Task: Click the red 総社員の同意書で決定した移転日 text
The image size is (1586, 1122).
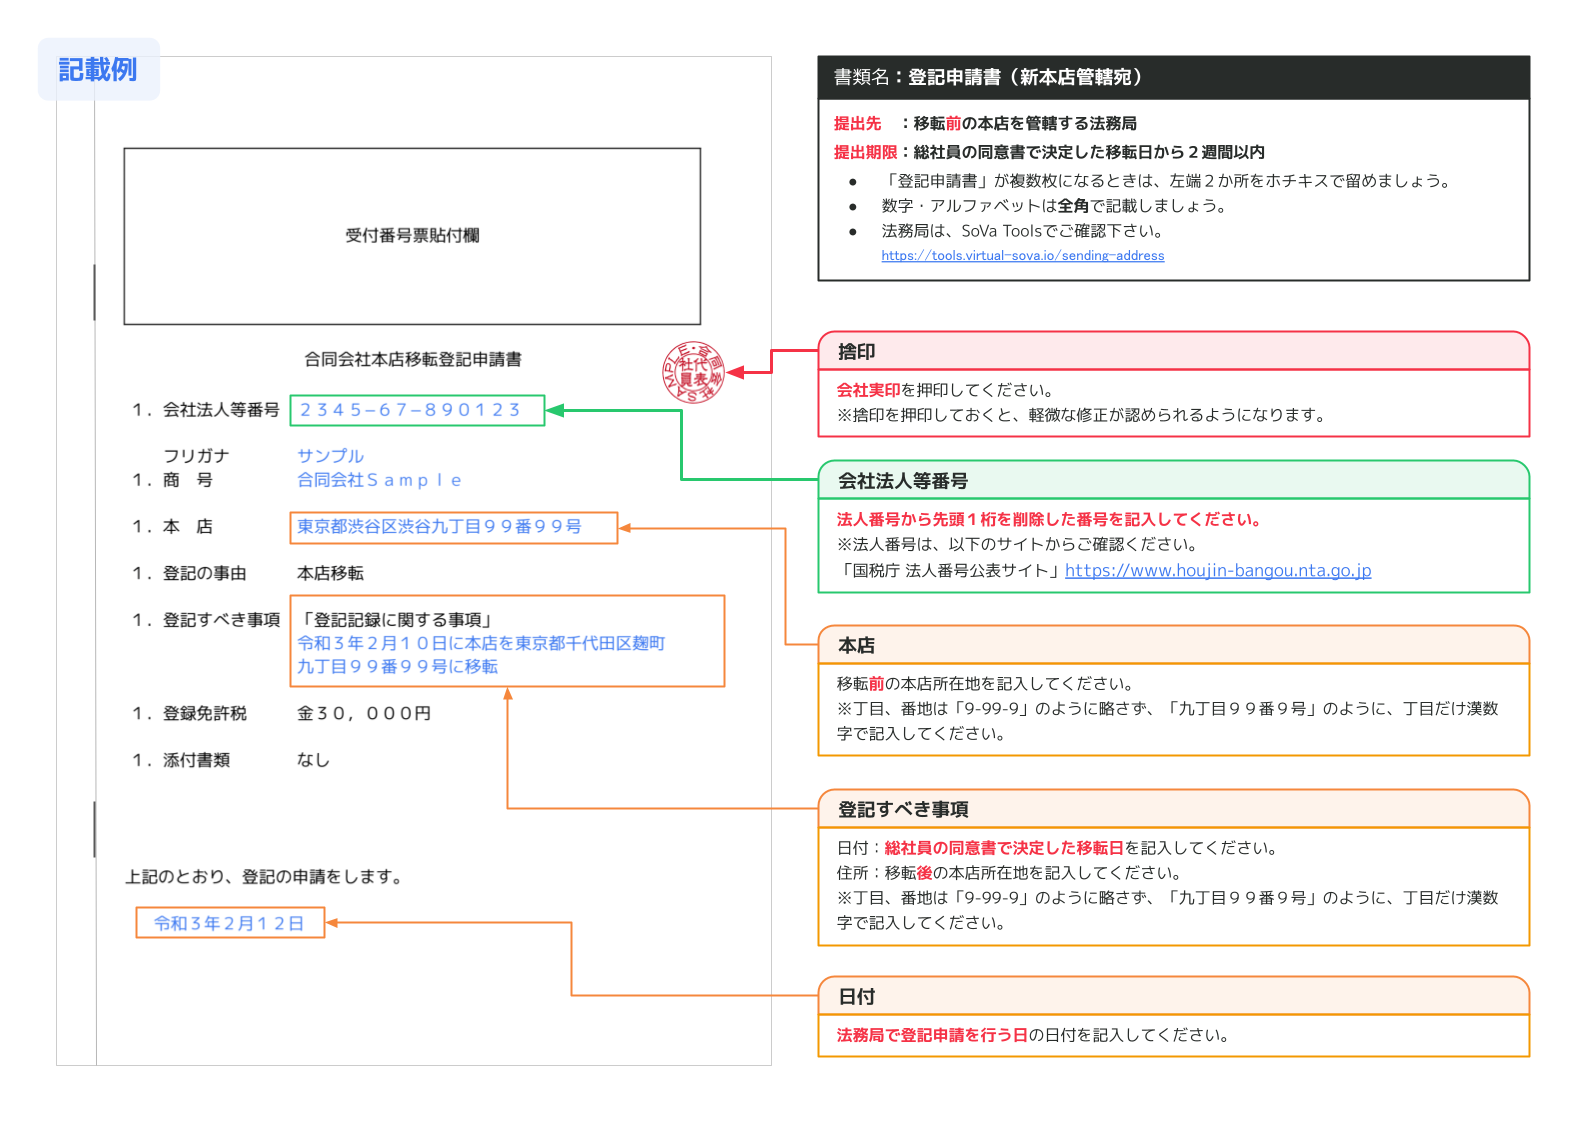Action: tap(1005, 848)
